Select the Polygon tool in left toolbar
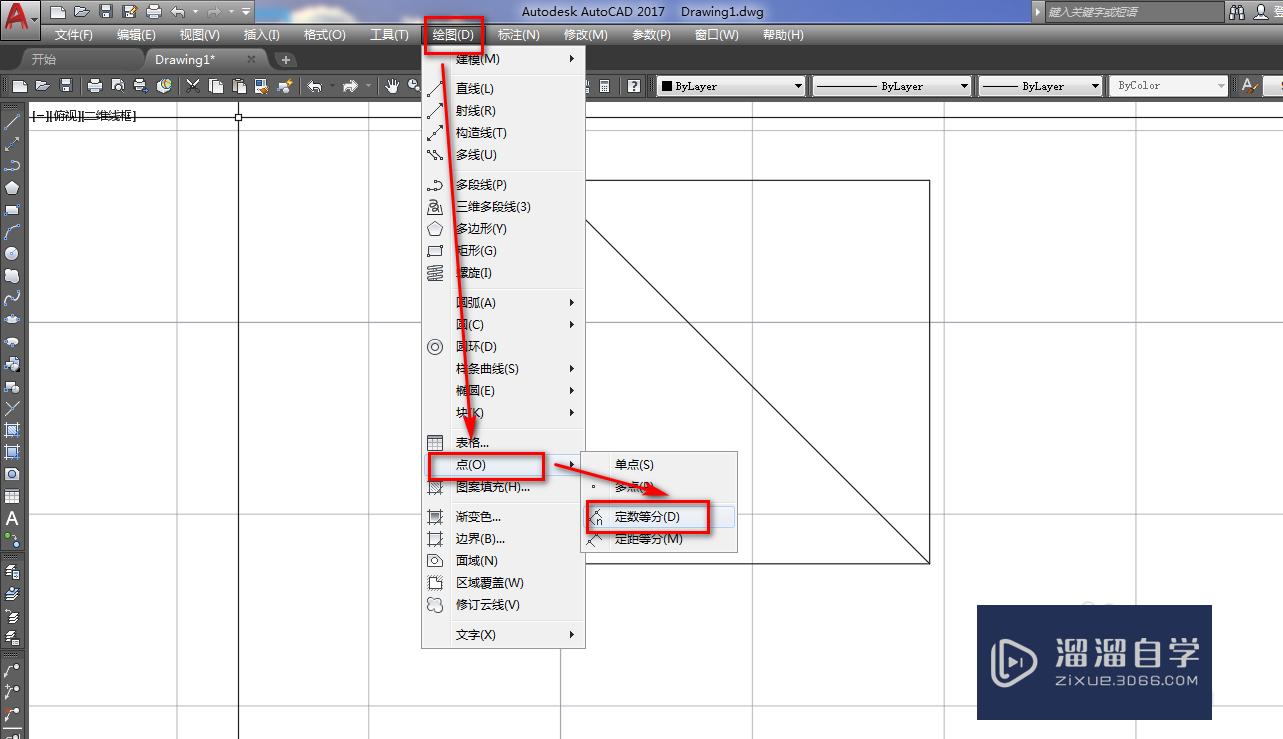Image resolution: width=1283 pixels, height=739 pixels. tap(12, 188)
